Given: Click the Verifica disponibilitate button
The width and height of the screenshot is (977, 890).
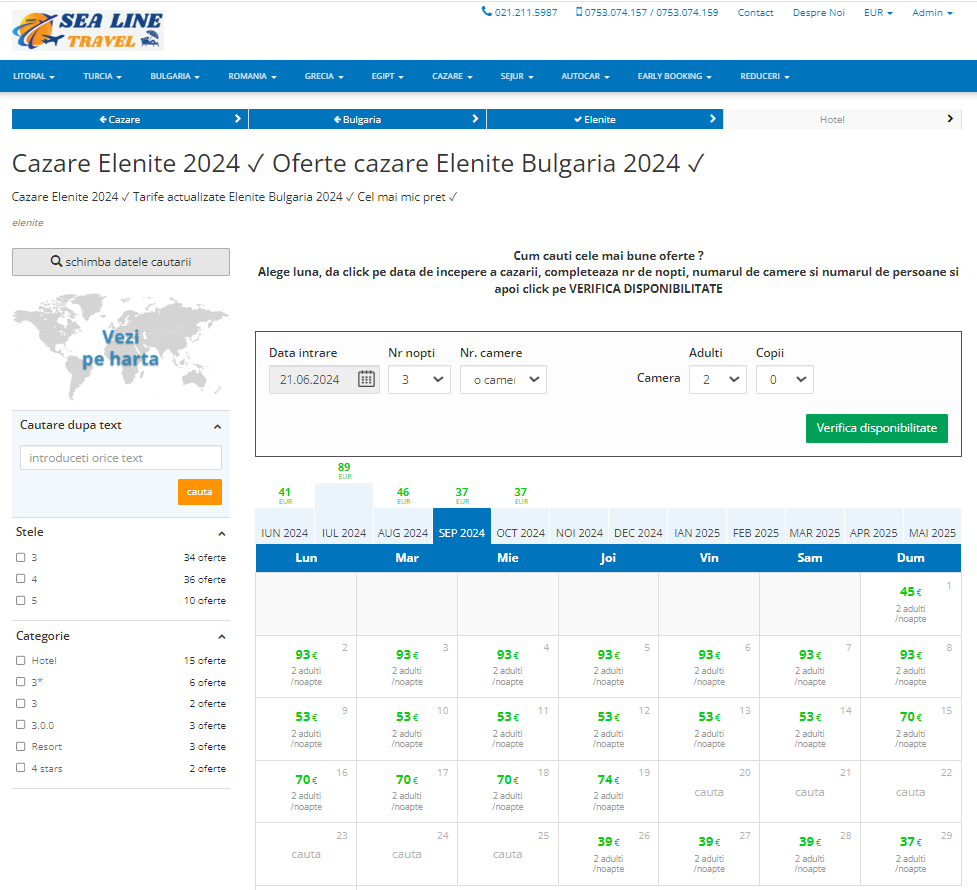Looking at the screenshot, I should [x=877, y=428].
